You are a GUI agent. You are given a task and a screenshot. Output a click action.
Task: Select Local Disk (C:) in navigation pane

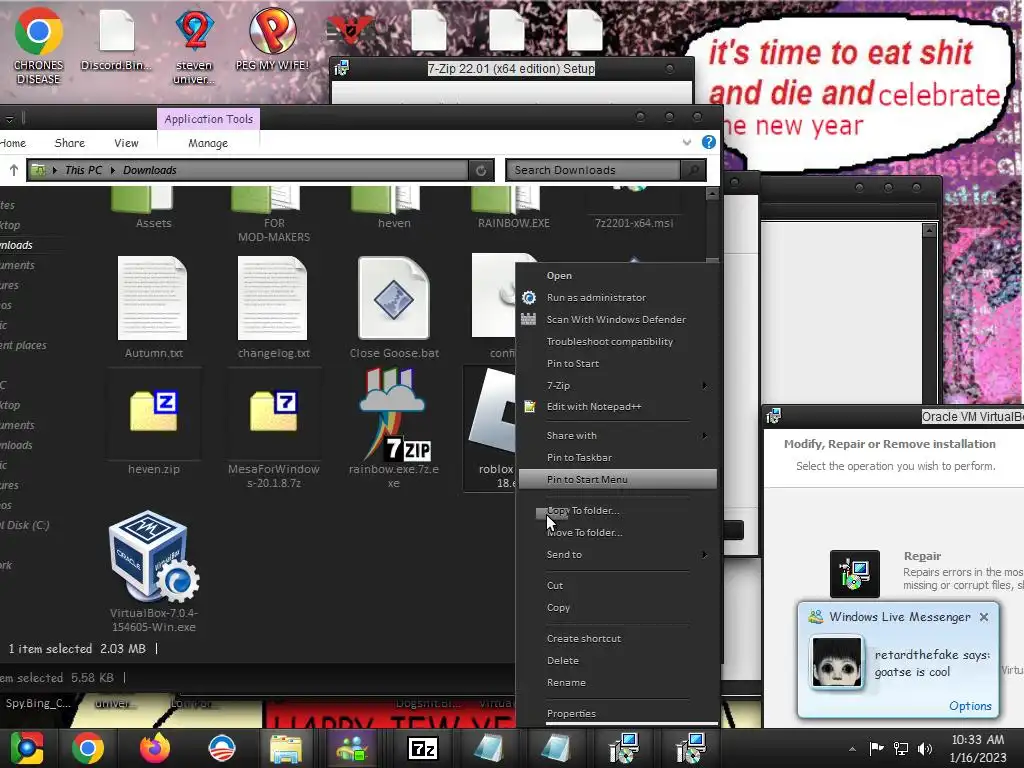[x=25, y=525]
